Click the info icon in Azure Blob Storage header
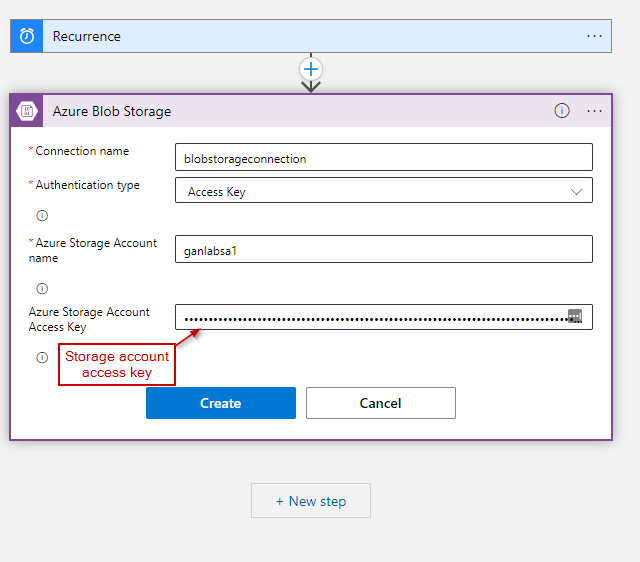640x562 pixels. 562,111
